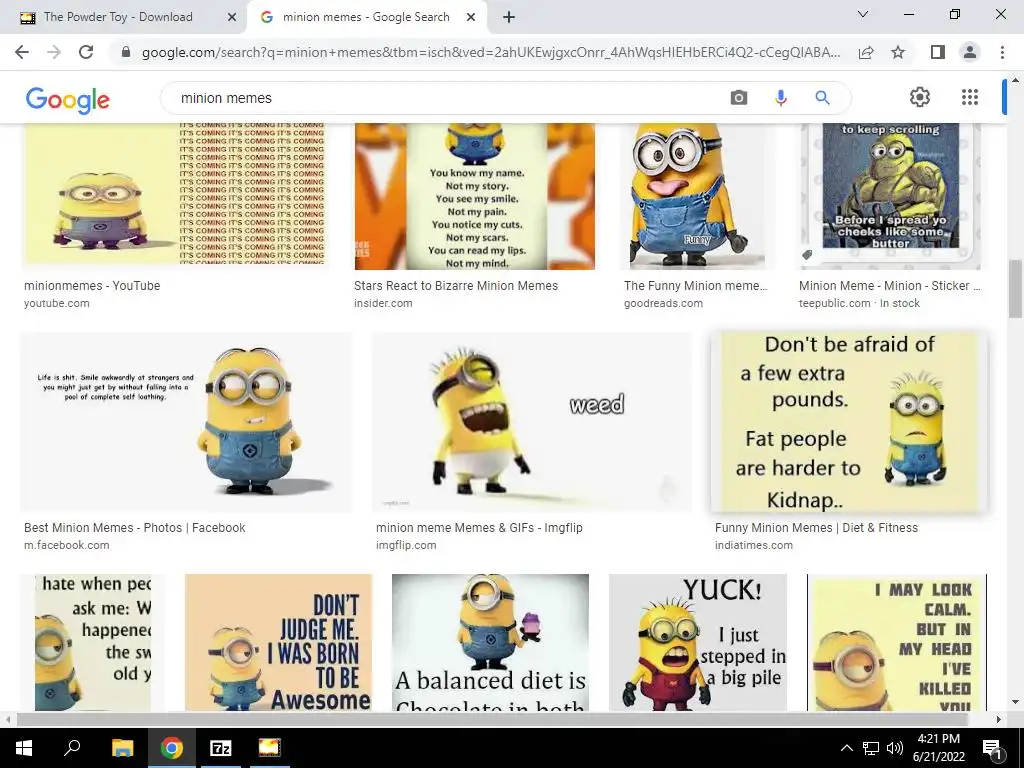Open the 'Don't judge me' minion image

point(279,643)
